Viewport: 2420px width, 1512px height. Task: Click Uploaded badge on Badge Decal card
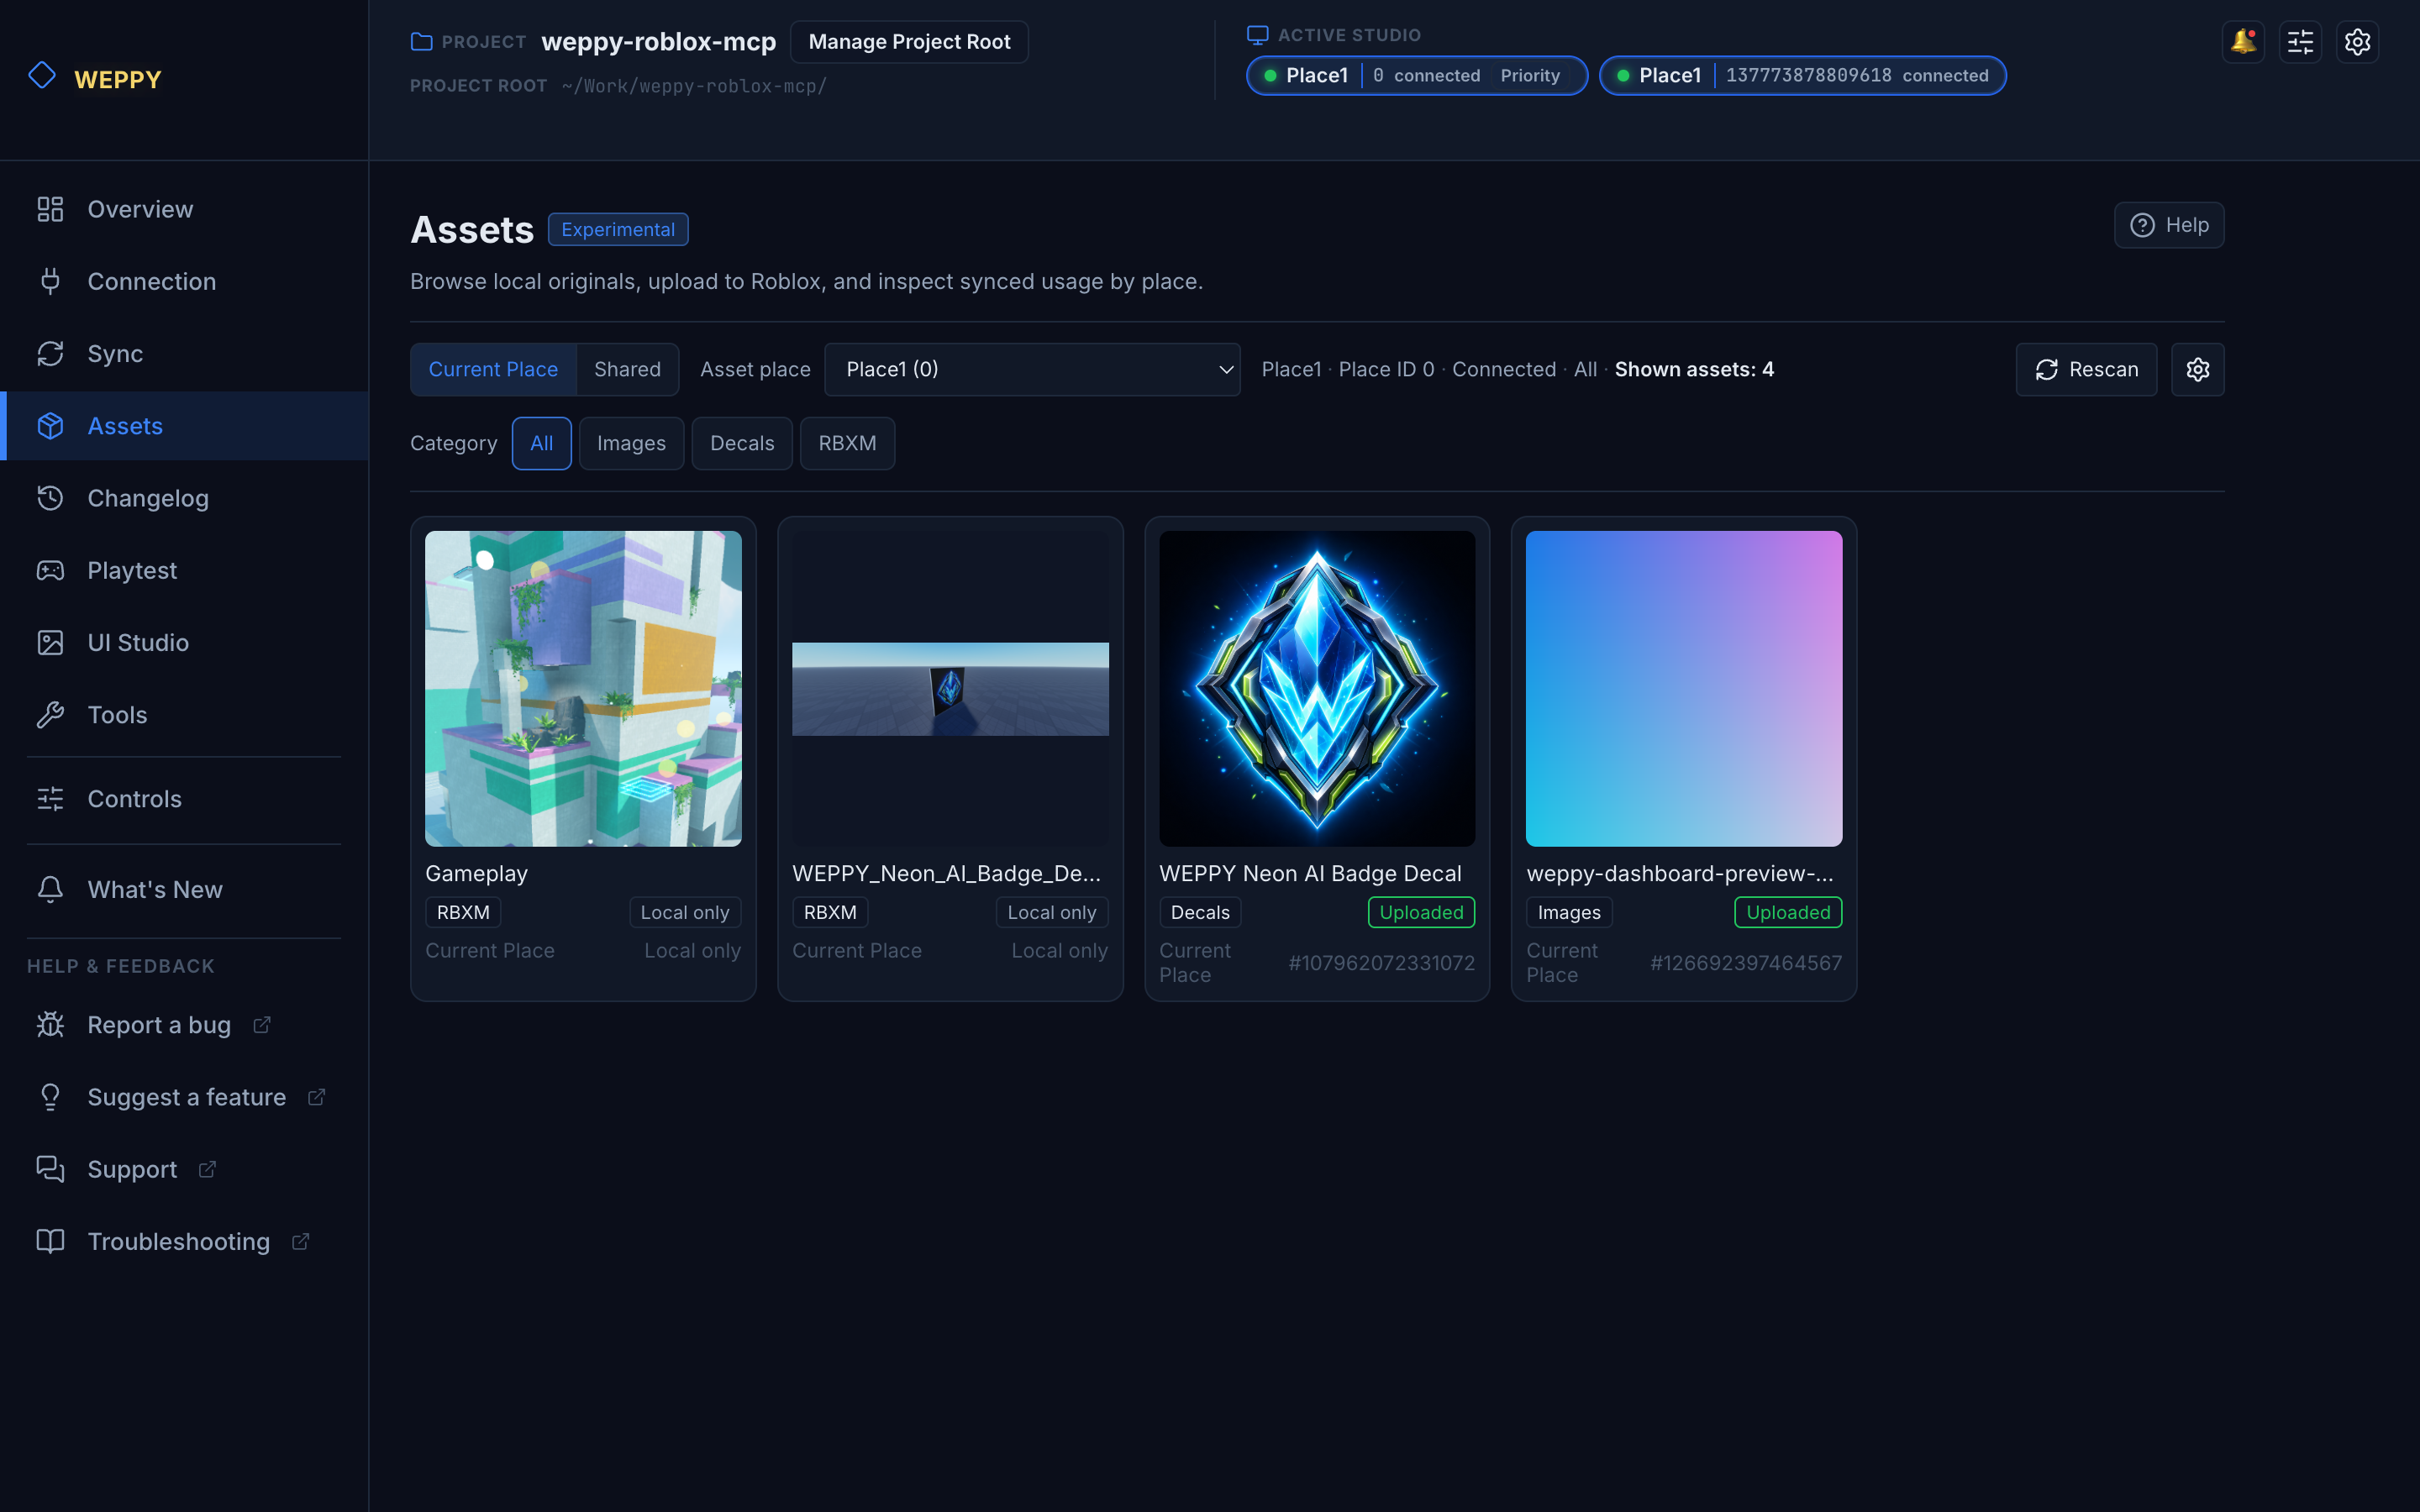1421,912
